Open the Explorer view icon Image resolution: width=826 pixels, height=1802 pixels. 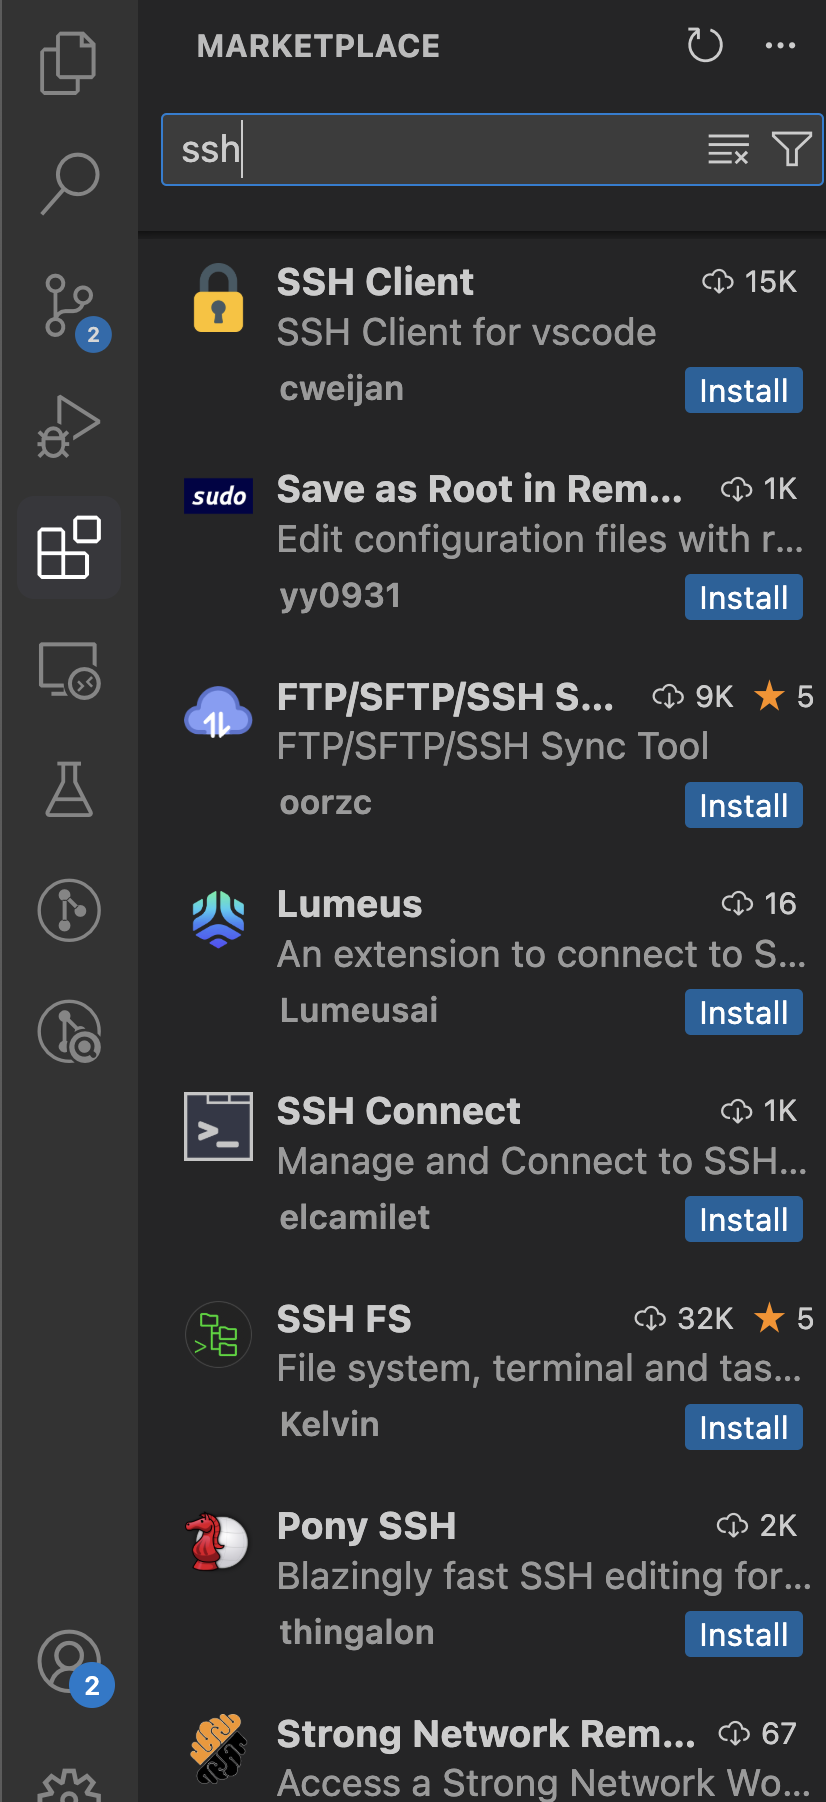pos(68,63)
